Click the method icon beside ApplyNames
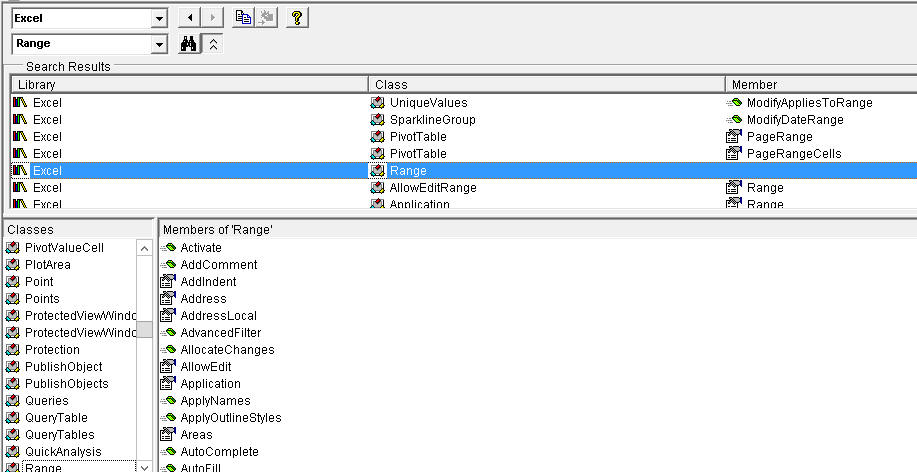This screenshot has width=917, height=472. 168,401
